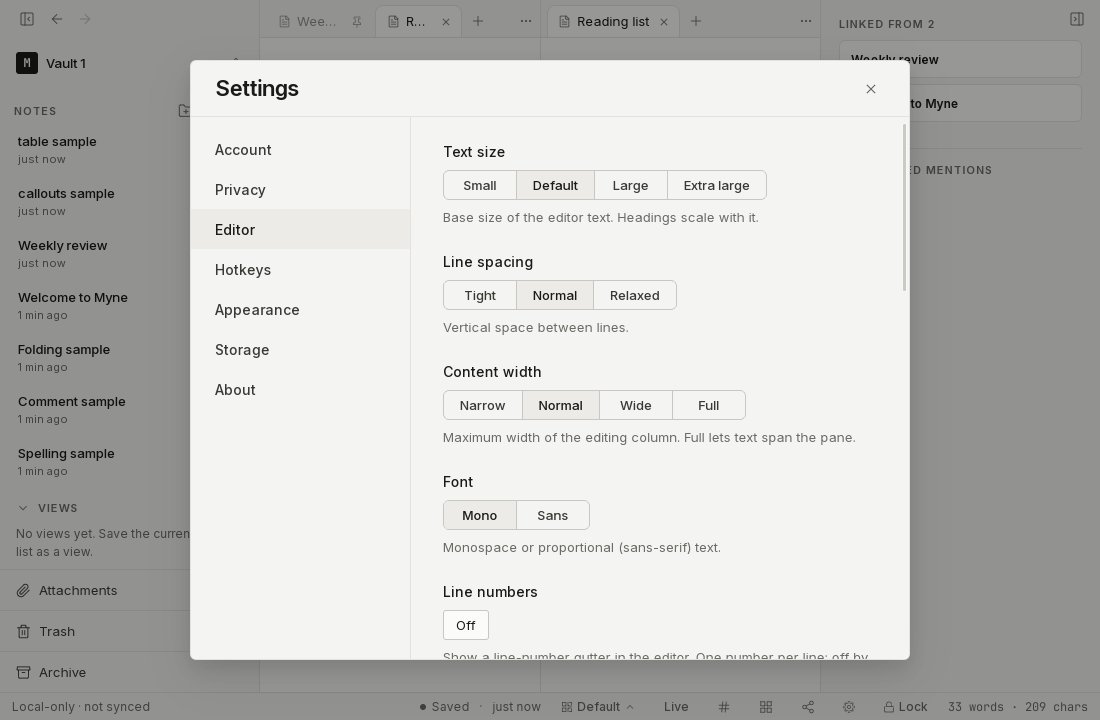Open Hotkeys settings section
Viewport: 1100px width, 720px height.
tap(300, 269)
